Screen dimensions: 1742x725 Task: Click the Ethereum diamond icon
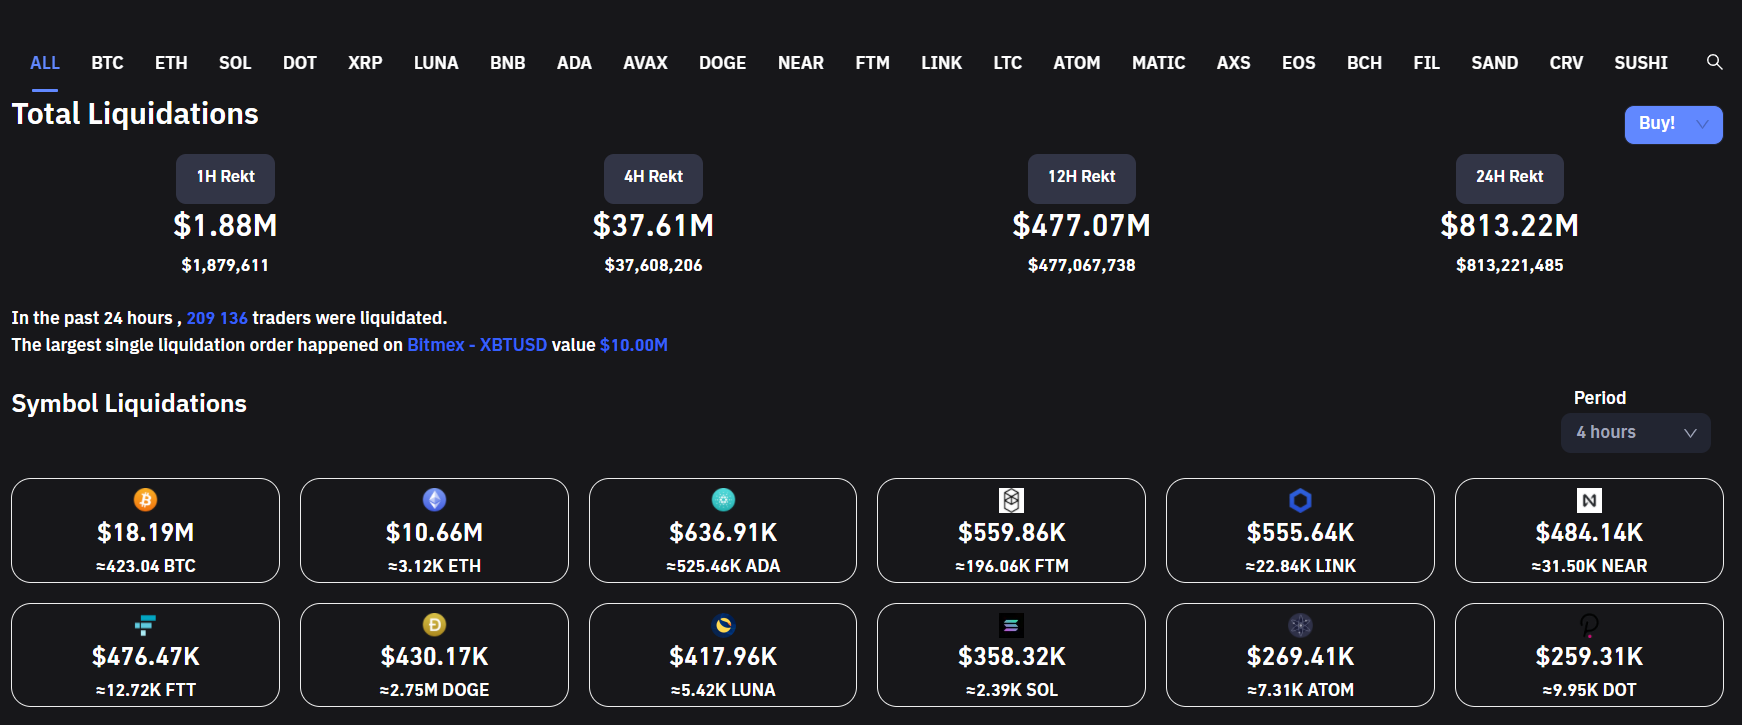click(434, 500)
